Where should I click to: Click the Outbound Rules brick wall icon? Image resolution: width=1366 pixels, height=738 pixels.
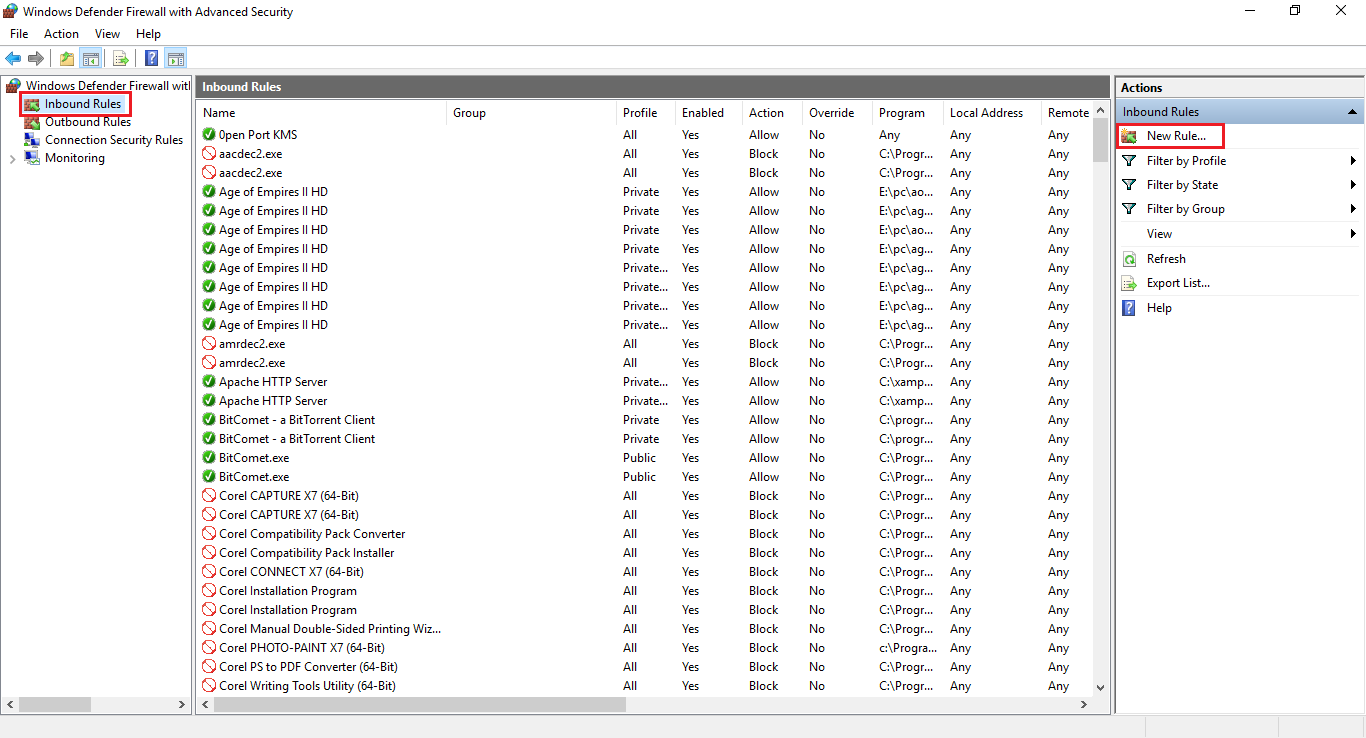pos(33,122)
